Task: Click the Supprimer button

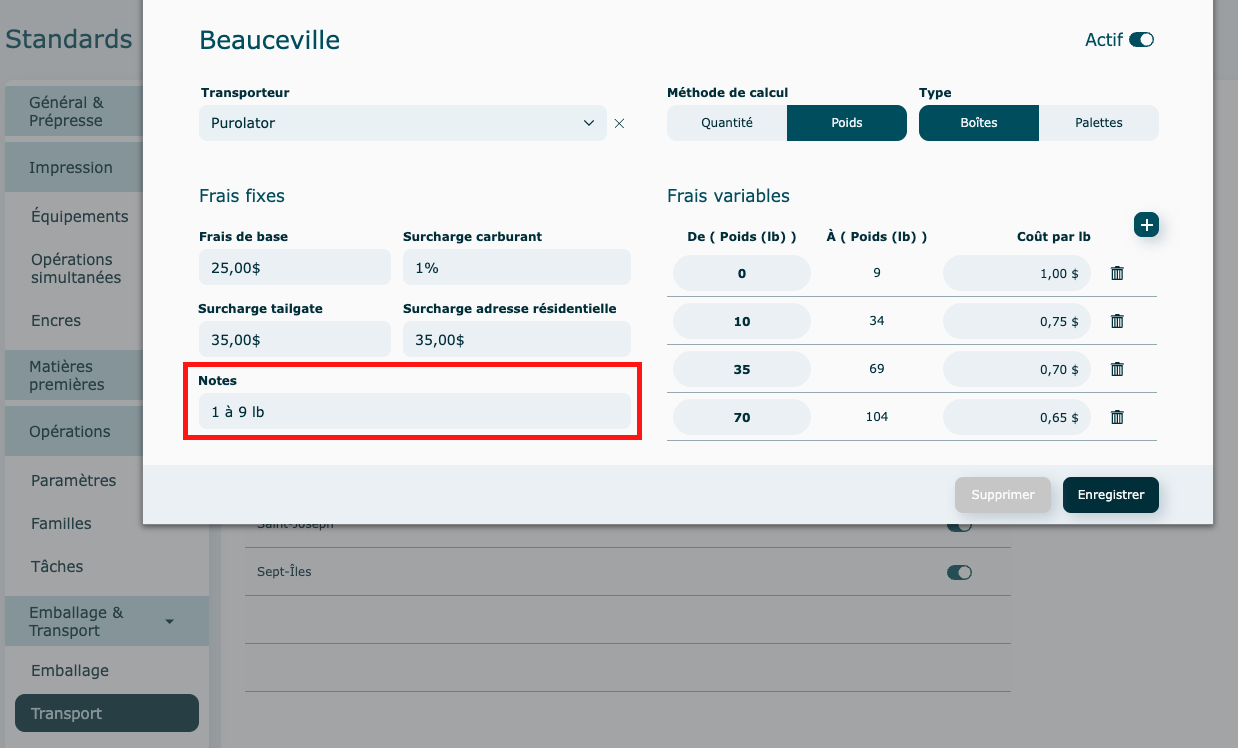Action: pos(1002,495)
